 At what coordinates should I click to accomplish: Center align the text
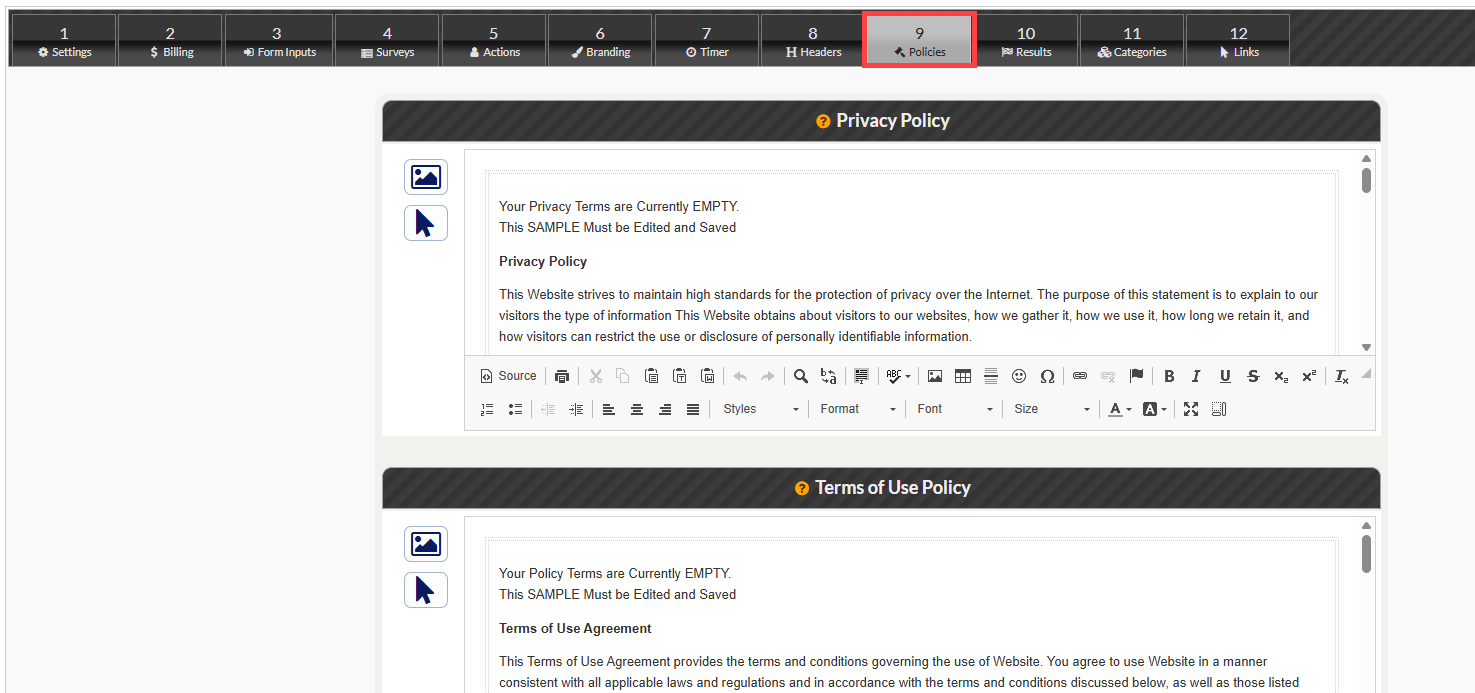[636, 409]
